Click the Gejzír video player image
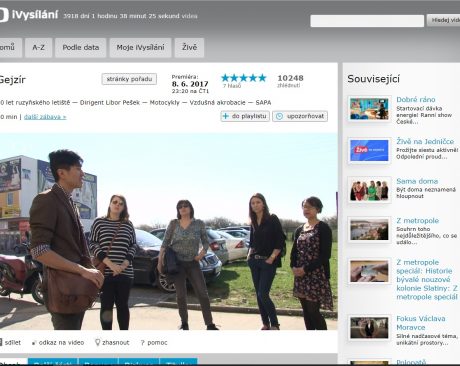460x366 pixels. [169, 231]
